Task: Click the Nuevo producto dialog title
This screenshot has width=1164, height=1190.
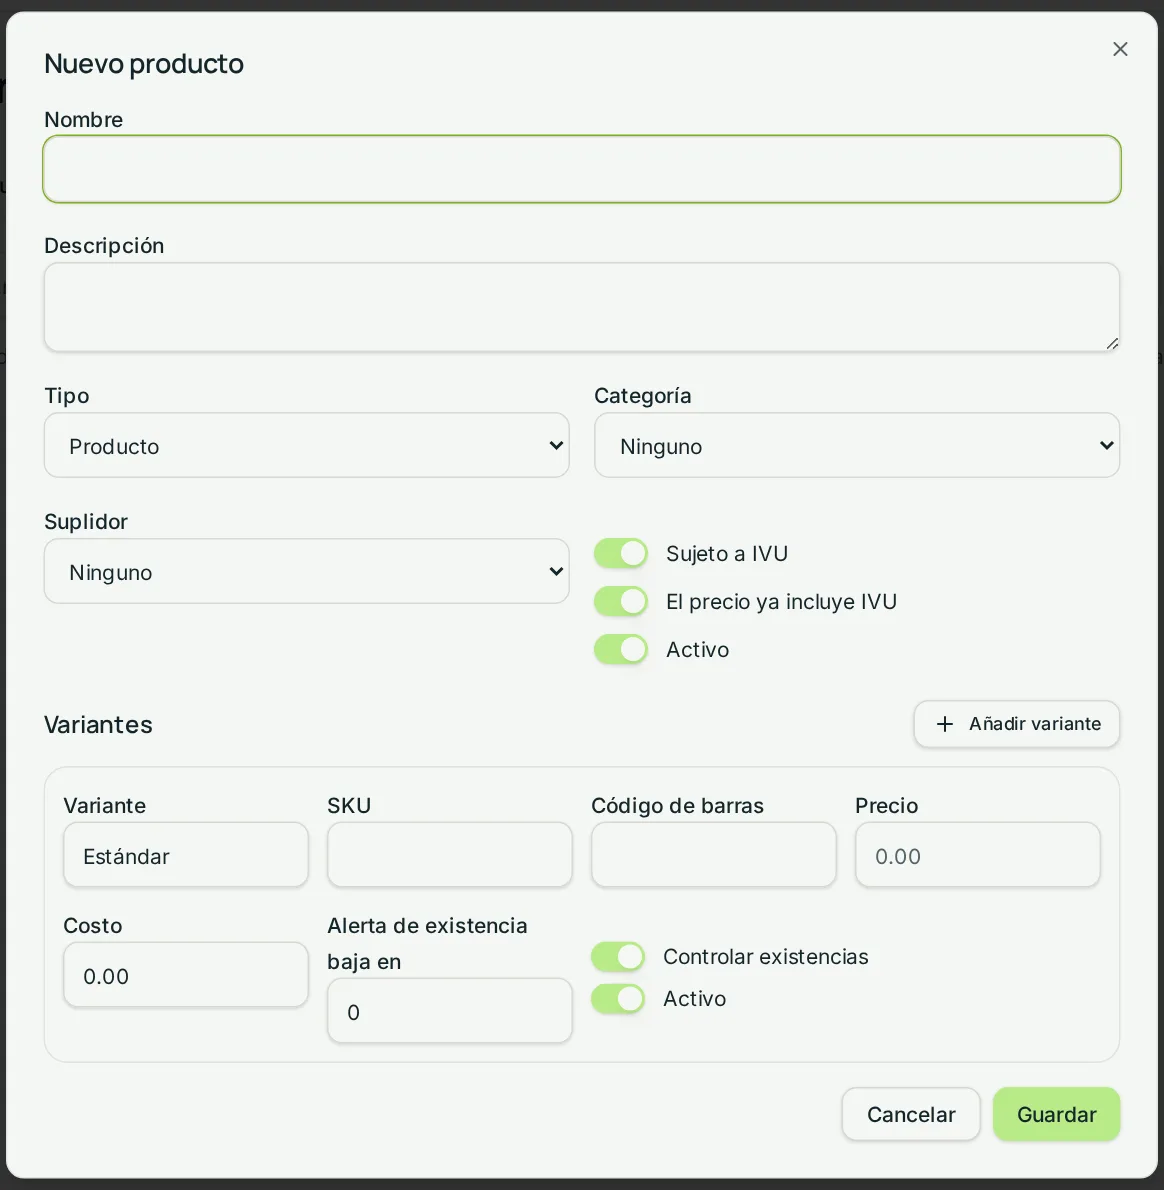Action: [144, 64]
